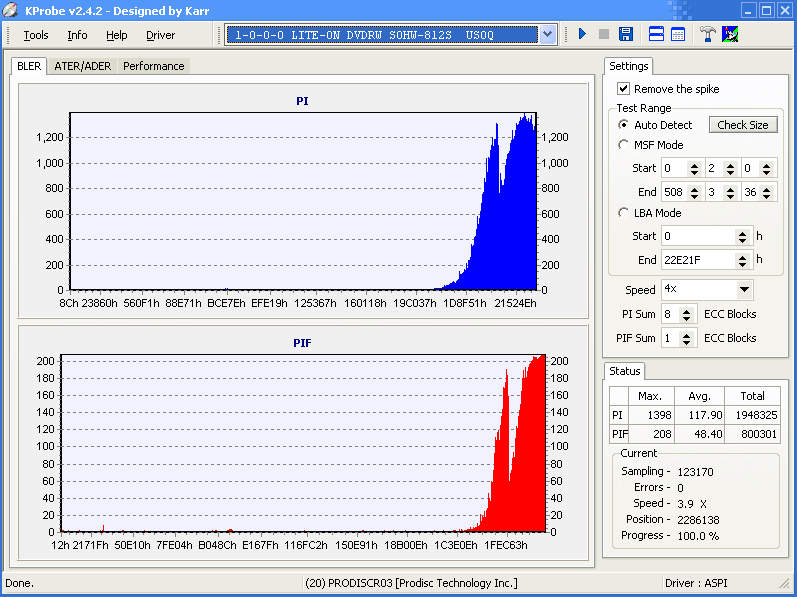This screenshot has width=797, height=597.
Task: Click the PI Total value 1948325
Action: click(x=752, y=415)
